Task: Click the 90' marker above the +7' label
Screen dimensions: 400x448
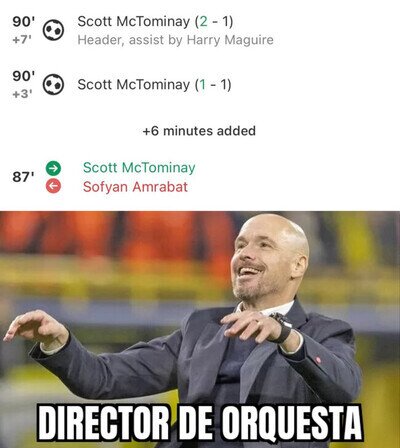Action: pos(24,22)
